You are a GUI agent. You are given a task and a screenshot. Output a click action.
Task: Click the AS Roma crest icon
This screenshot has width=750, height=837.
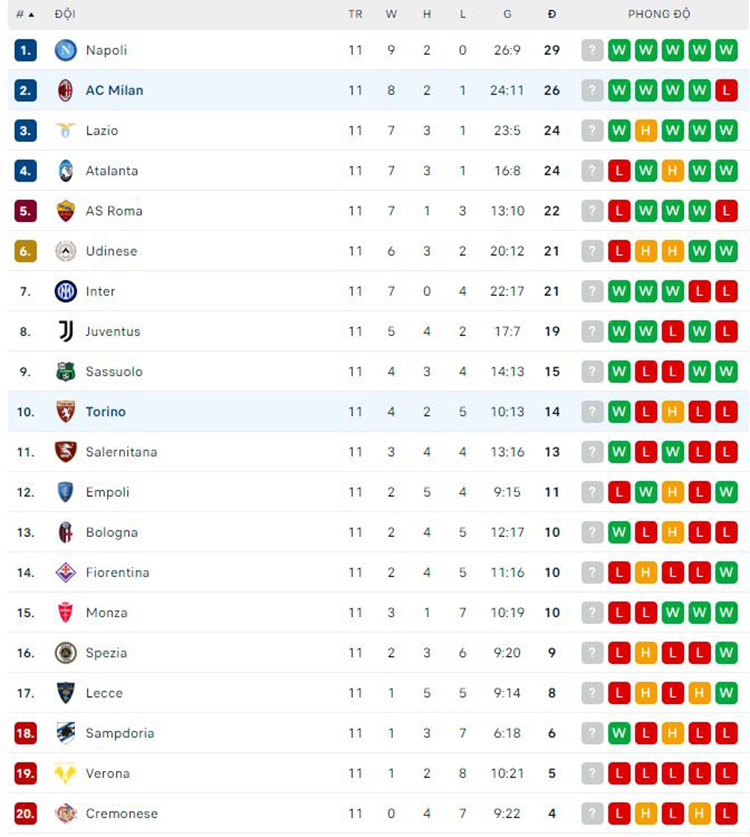pyautogui.click(x=65, y=211)
